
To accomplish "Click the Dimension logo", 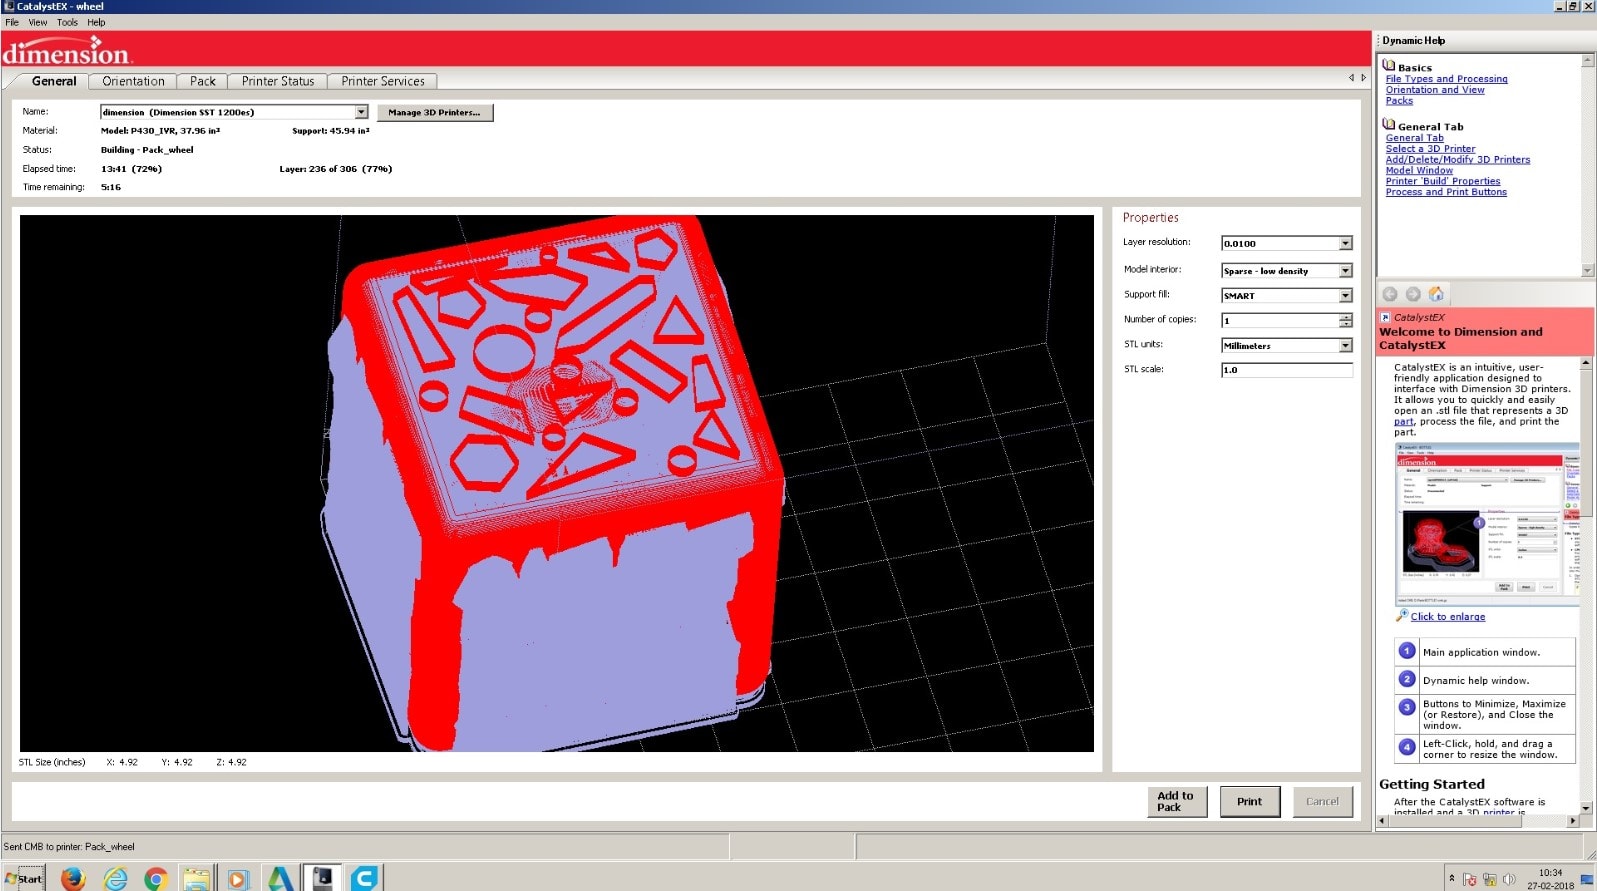I will coord(67,51).
